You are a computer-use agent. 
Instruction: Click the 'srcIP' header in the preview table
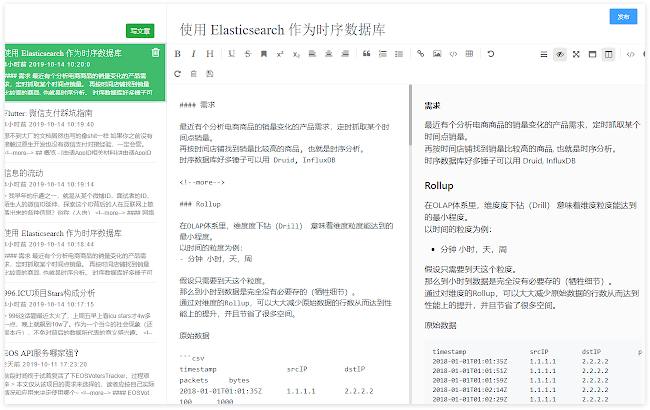539,352
